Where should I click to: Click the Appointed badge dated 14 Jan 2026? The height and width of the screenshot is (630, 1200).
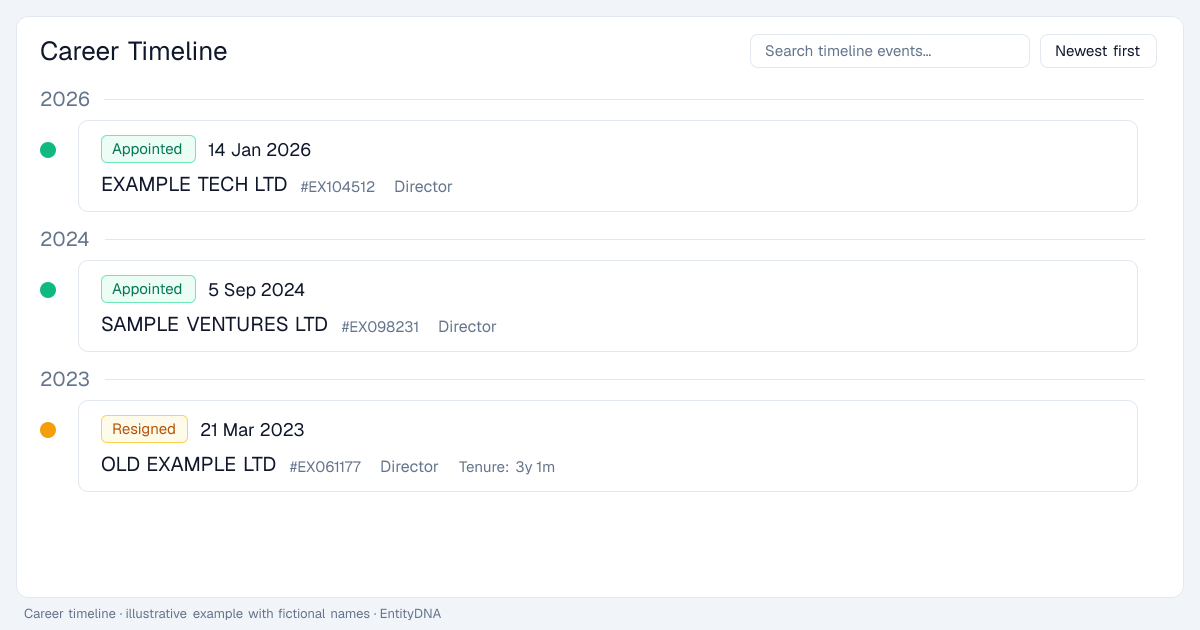(x=148, y=149)
